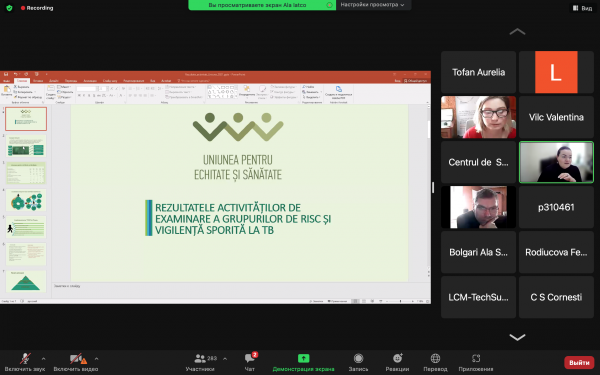Open the Перевод interpretation globe icon

click(435, 359)
